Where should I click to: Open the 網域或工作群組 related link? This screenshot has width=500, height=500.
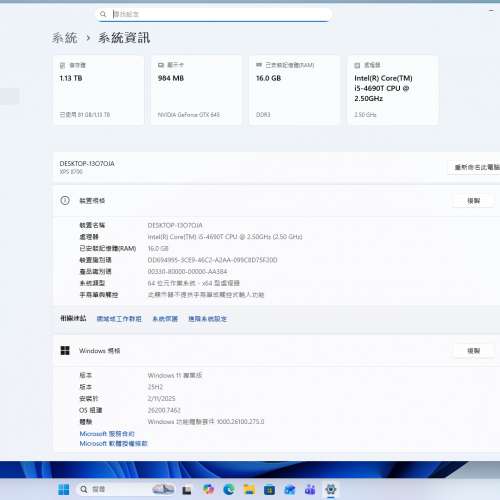tap(119, 319)
